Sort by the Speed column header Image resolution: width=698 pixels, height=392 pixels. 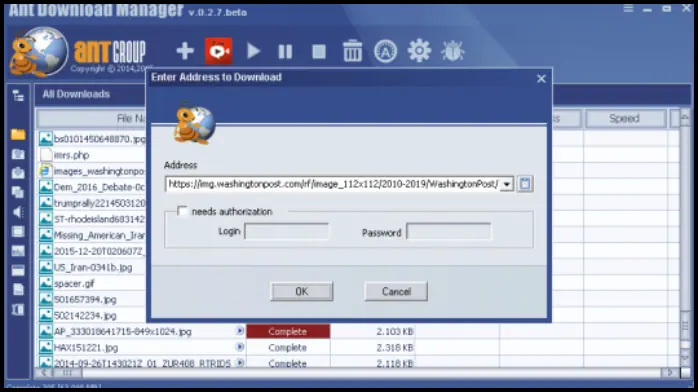[624, 118]
